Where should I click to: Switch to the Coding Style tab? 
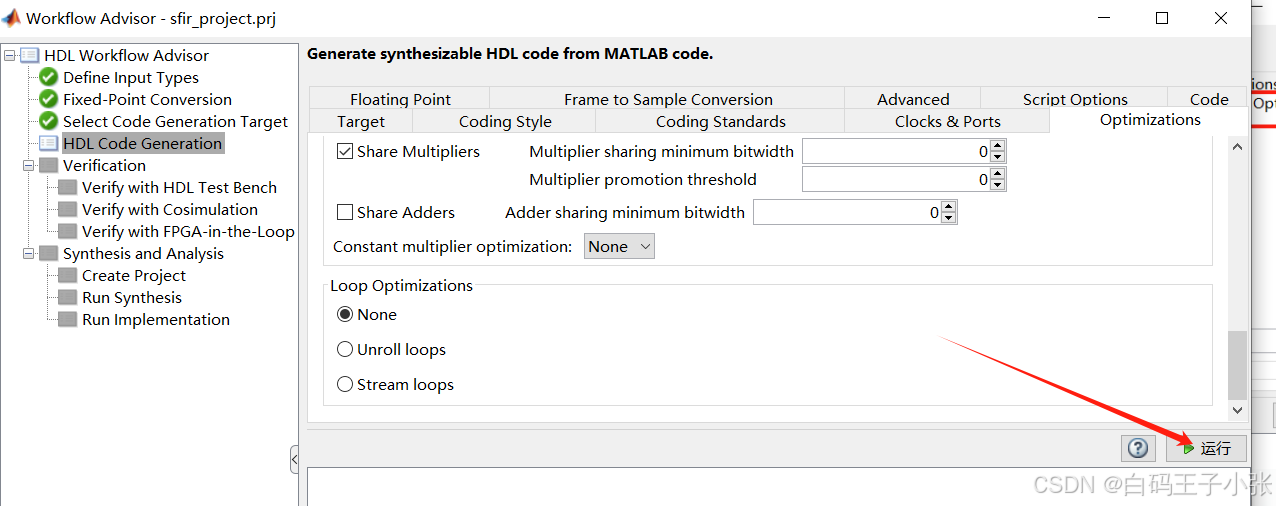505,121
